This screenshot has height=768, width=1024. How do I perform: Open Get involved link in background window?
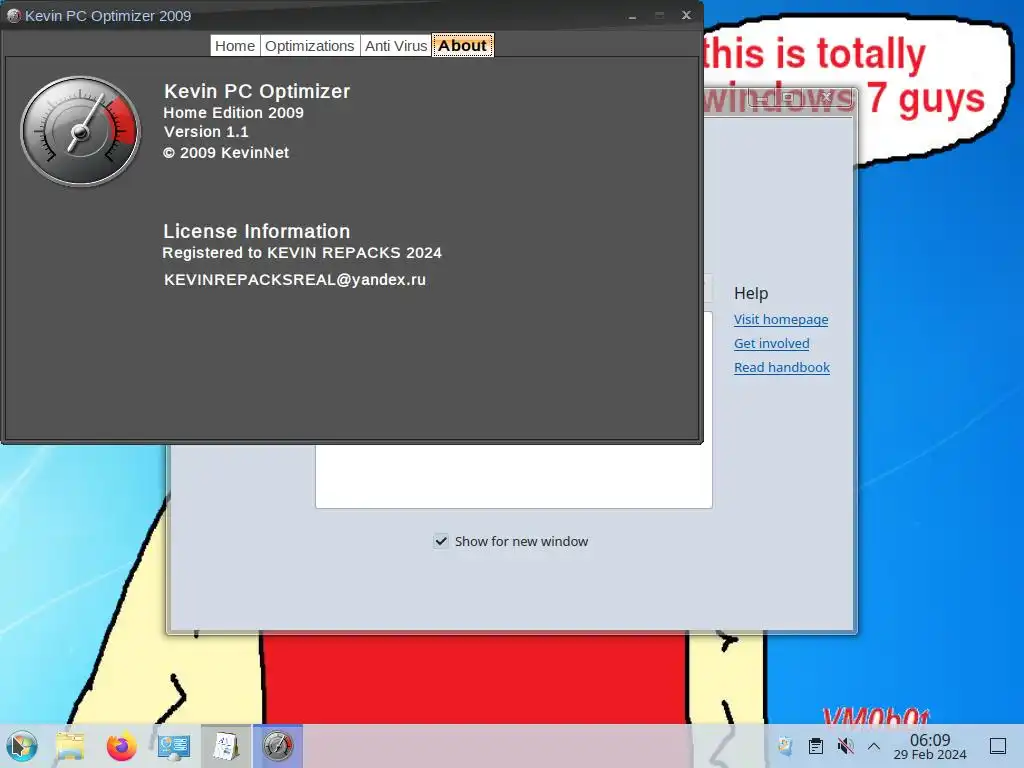coord(771,344)
